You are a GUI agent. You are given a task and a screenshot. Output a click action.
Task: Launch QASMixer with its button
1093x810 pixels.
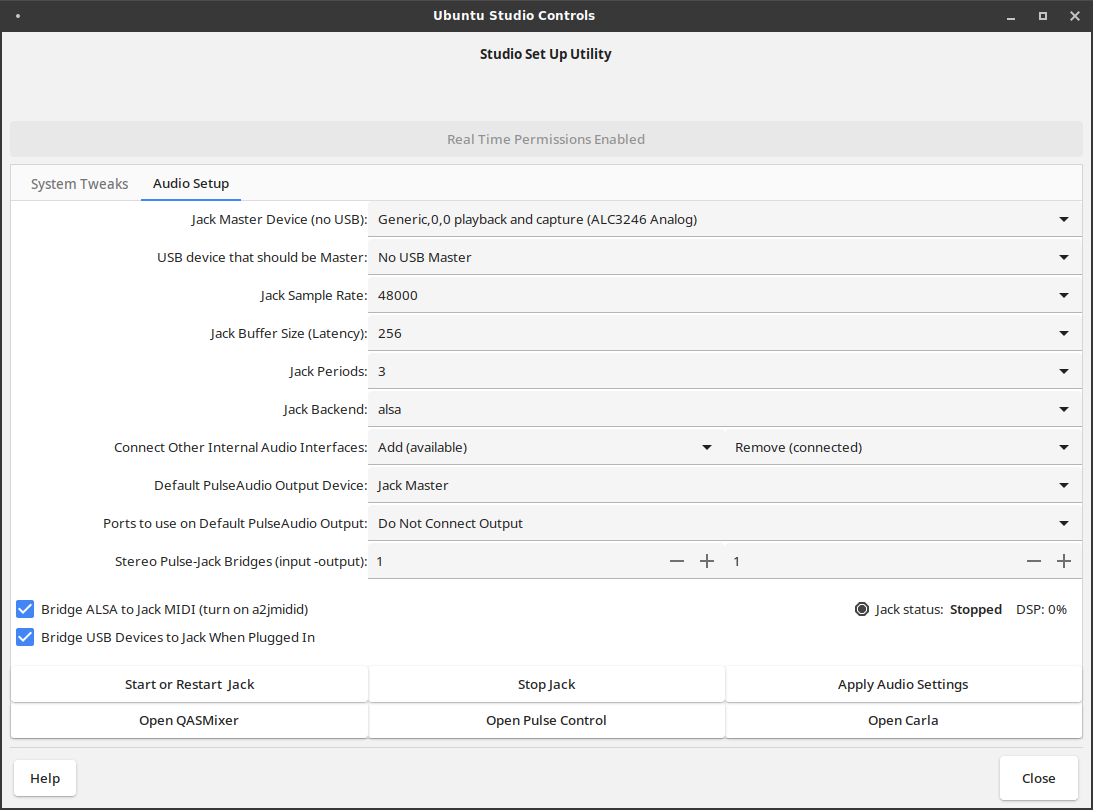[x=189, y=720]
